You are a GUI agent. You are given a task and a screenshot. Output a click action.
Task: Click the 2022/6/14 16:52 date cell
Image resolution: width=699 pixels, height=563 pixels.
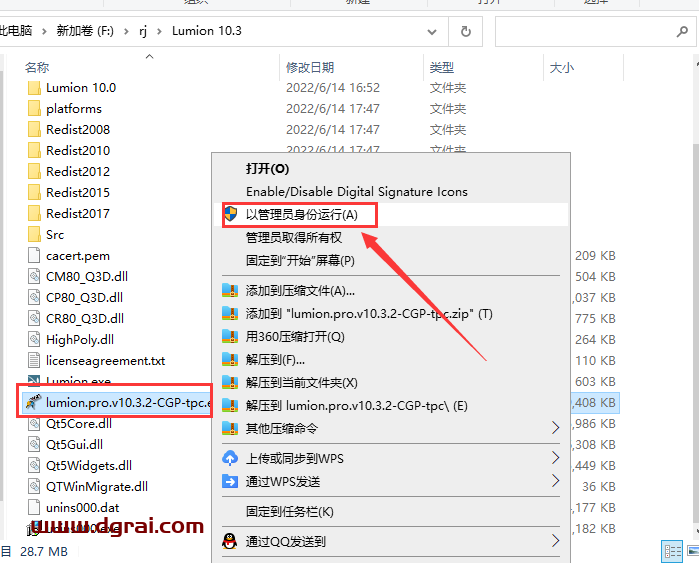tap(333, 88)
